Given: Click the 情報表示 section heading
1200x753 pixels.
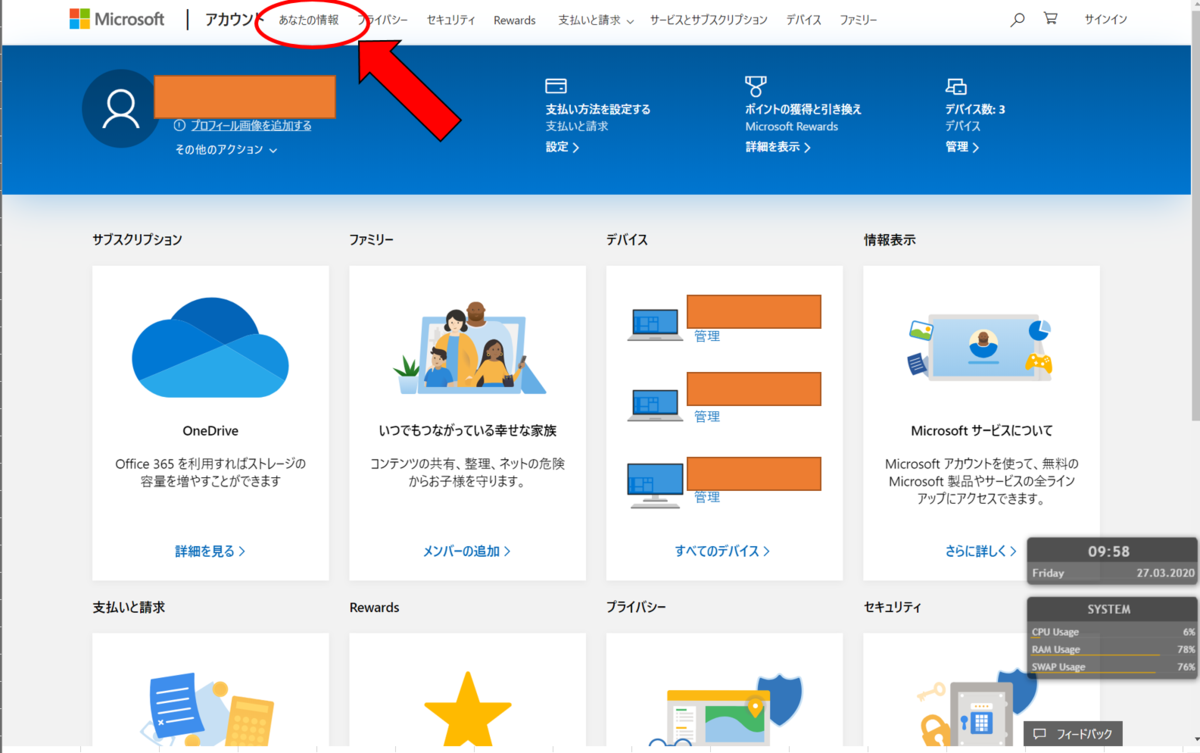Looking at the screenshot, I should [890, 240].
